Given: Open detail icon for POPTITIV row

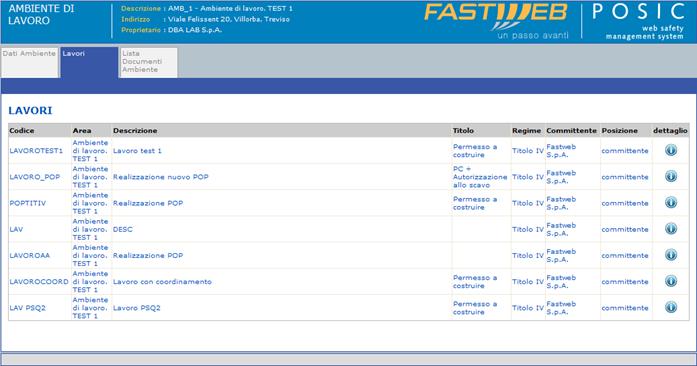Looking at the screenshot, I should 671,203.
